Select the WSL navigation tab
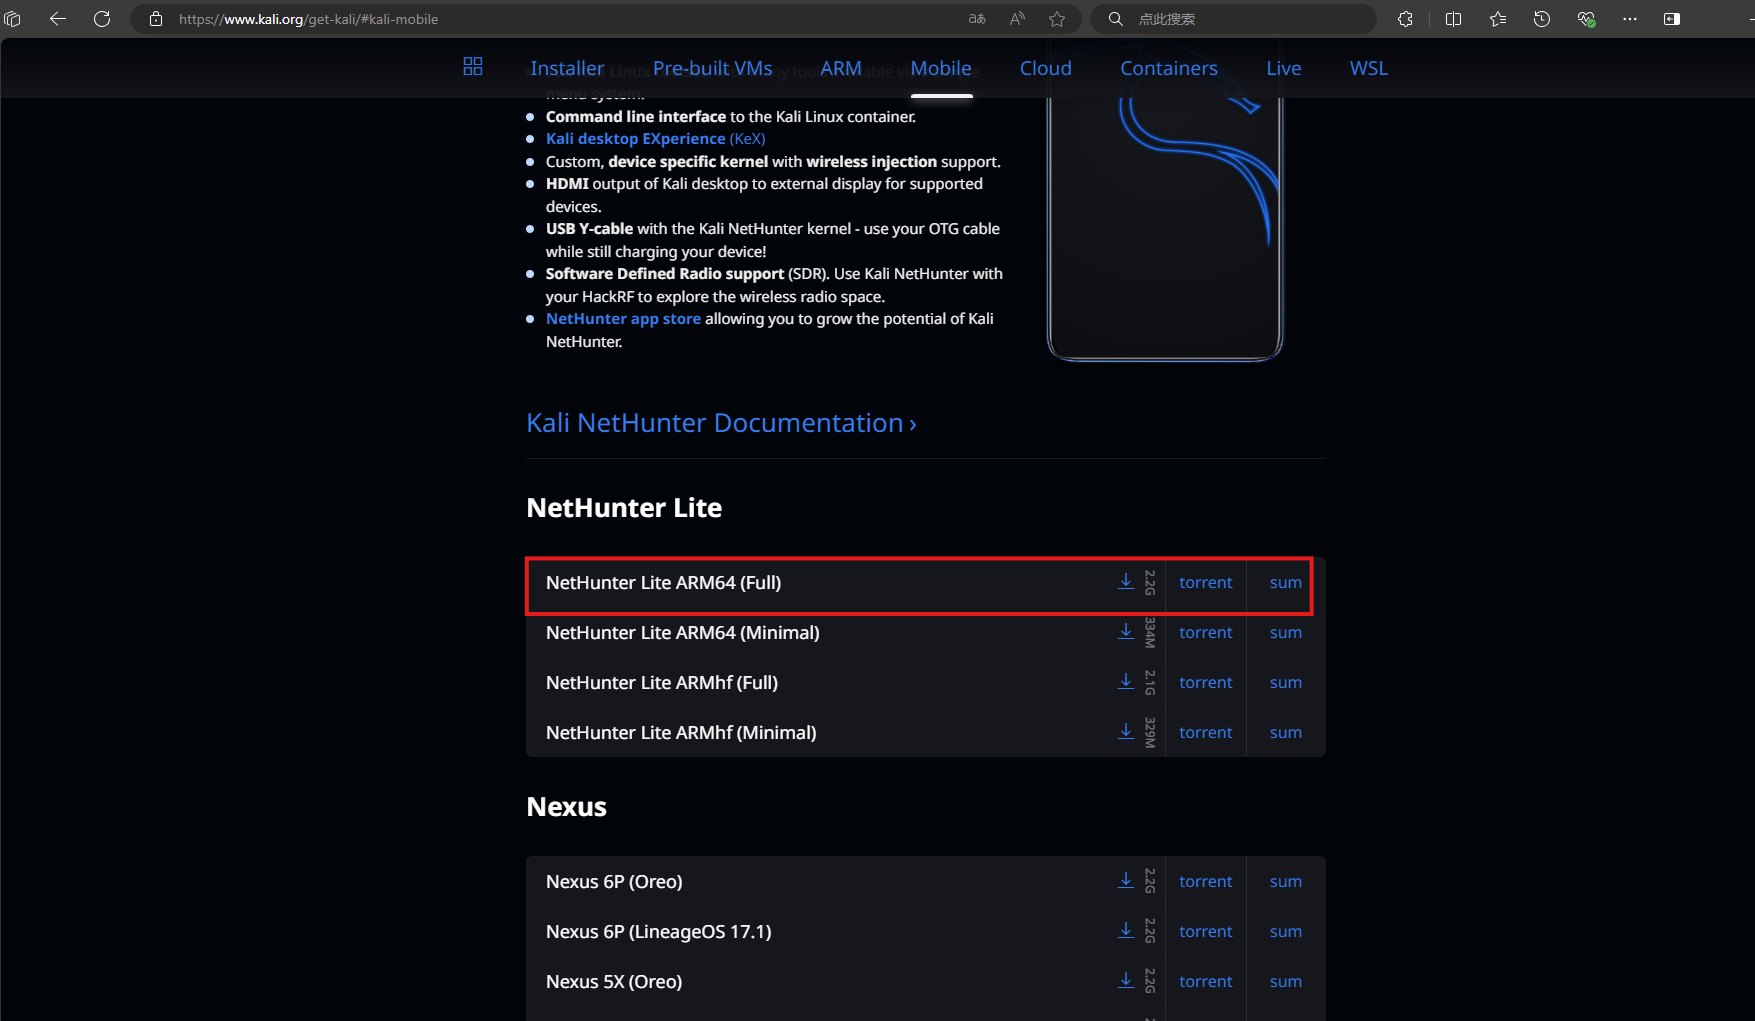The width and height of the screenshot is (1755, 1021). (1368, 68)
